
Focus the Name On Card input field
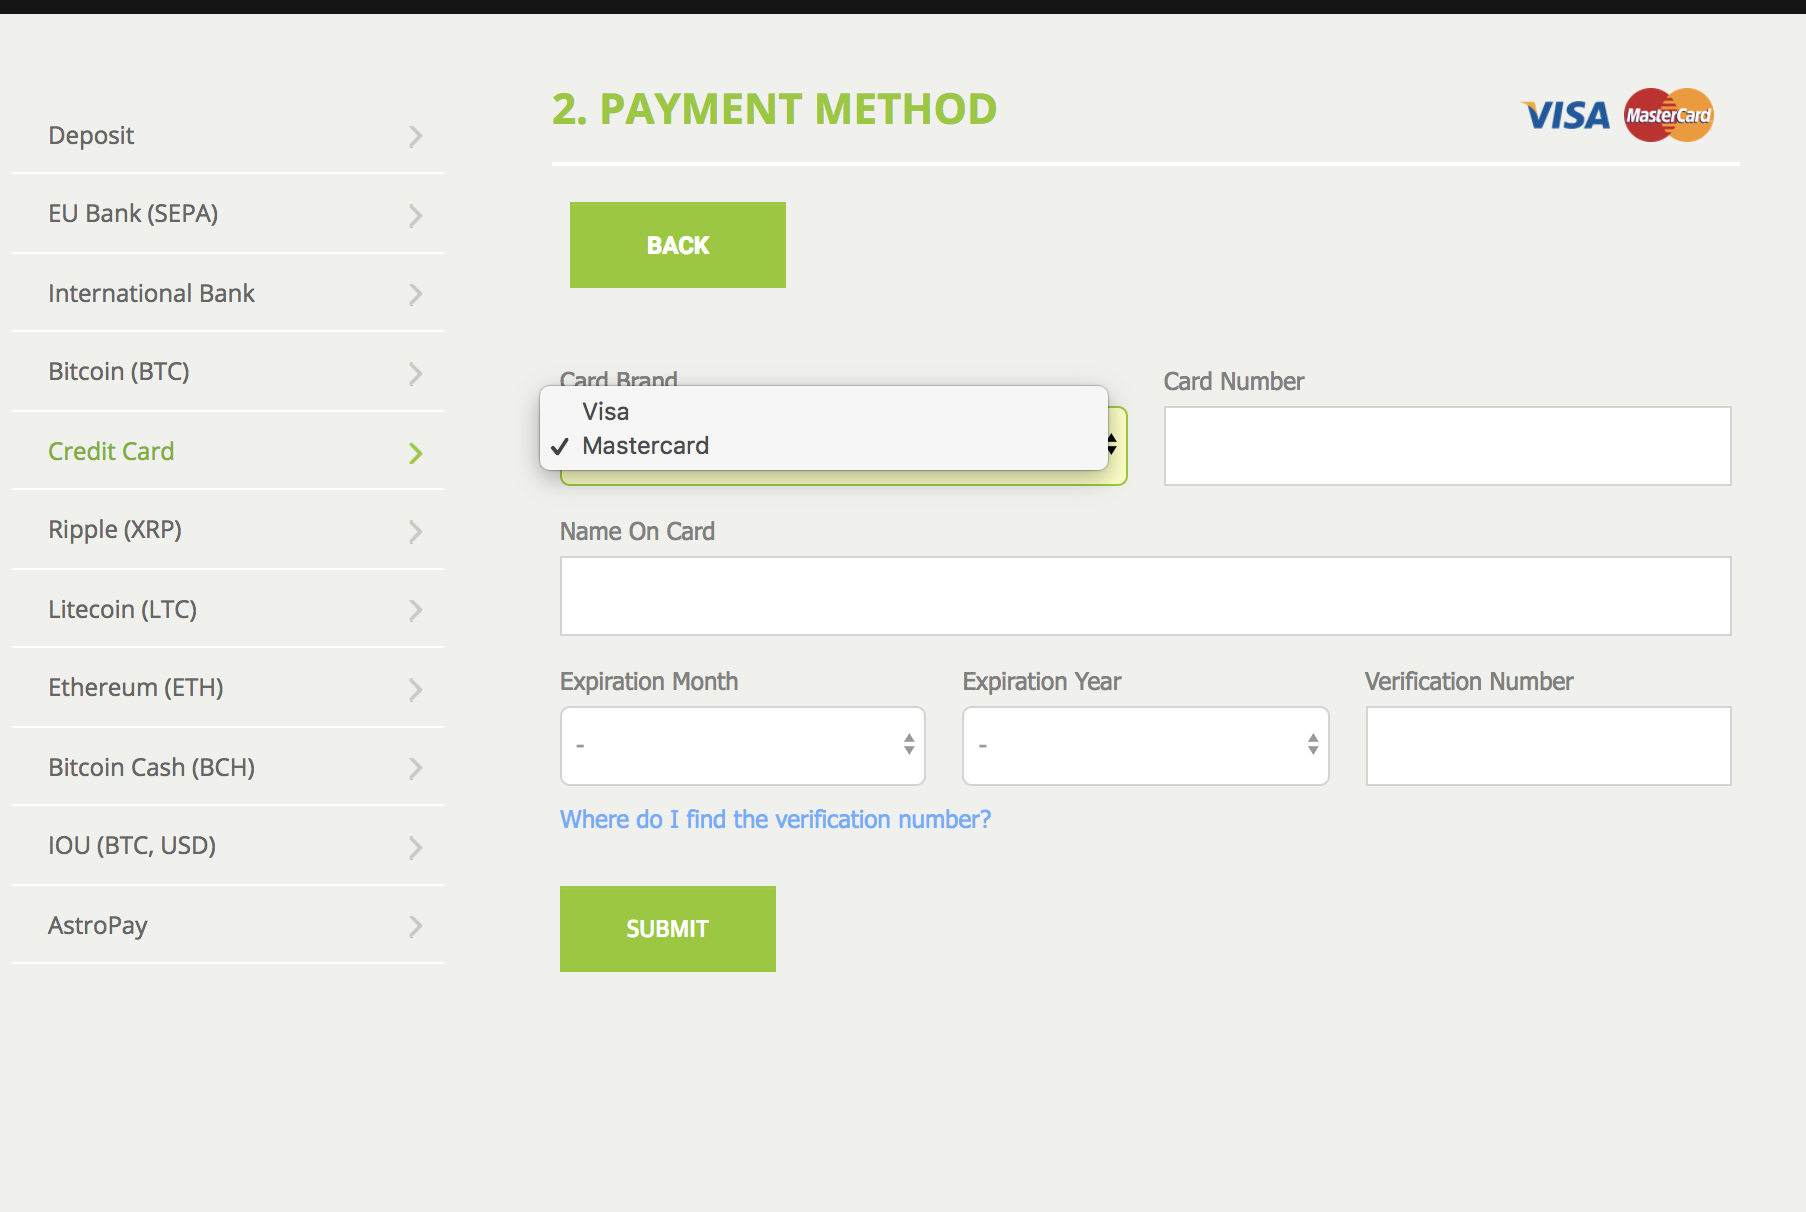point(1146,596)
